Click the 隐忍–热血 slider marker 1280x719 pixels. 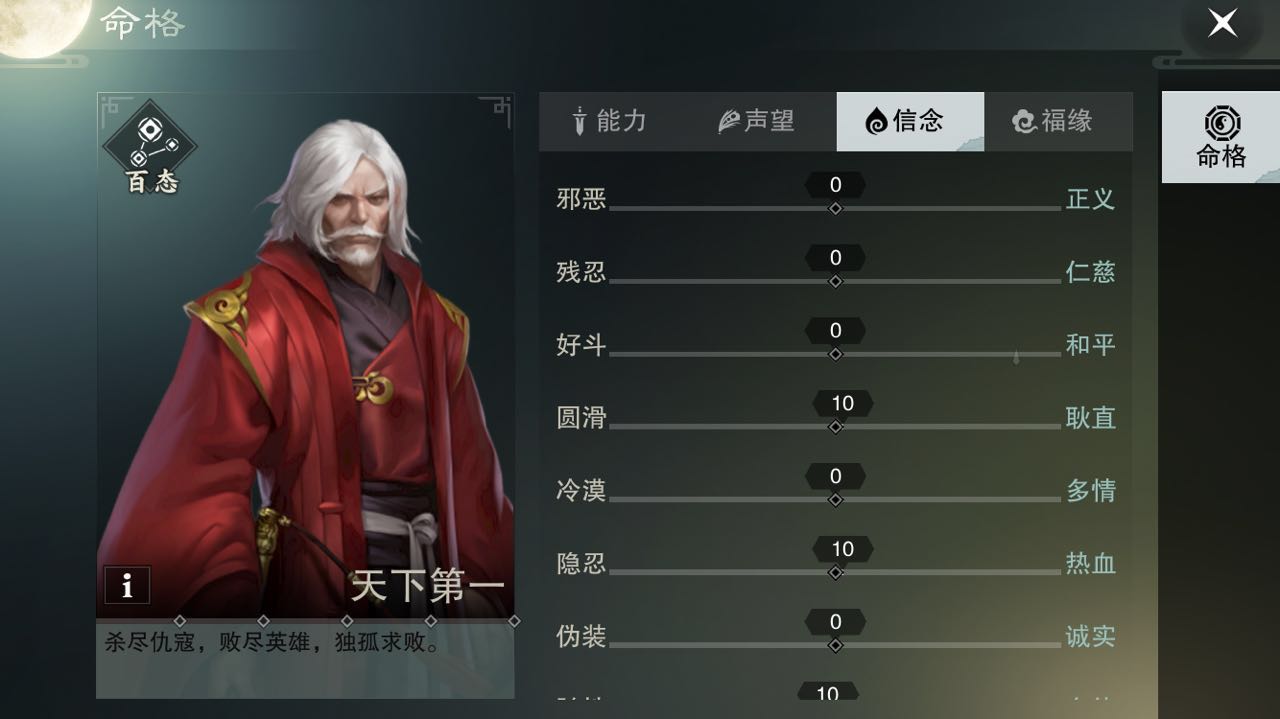[835, 573]
